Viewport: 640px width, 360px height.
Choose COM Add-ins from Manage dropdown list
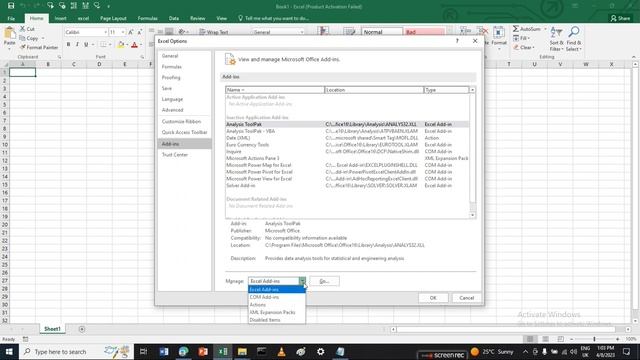(x=277, y=297)
